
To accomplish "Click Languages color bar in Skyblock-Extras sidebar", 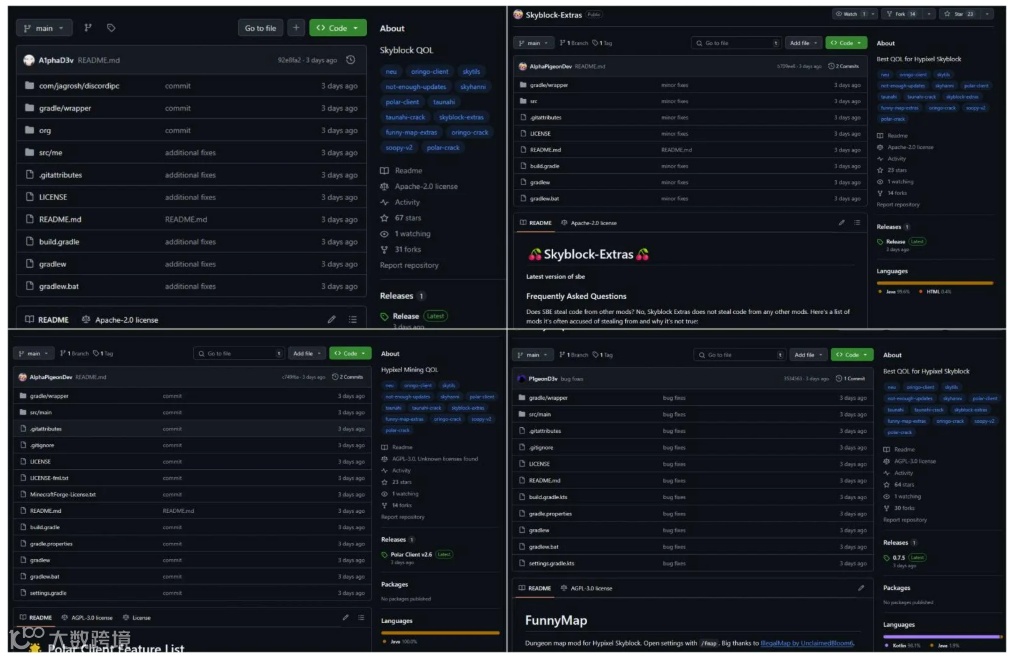I will (935, 282).
